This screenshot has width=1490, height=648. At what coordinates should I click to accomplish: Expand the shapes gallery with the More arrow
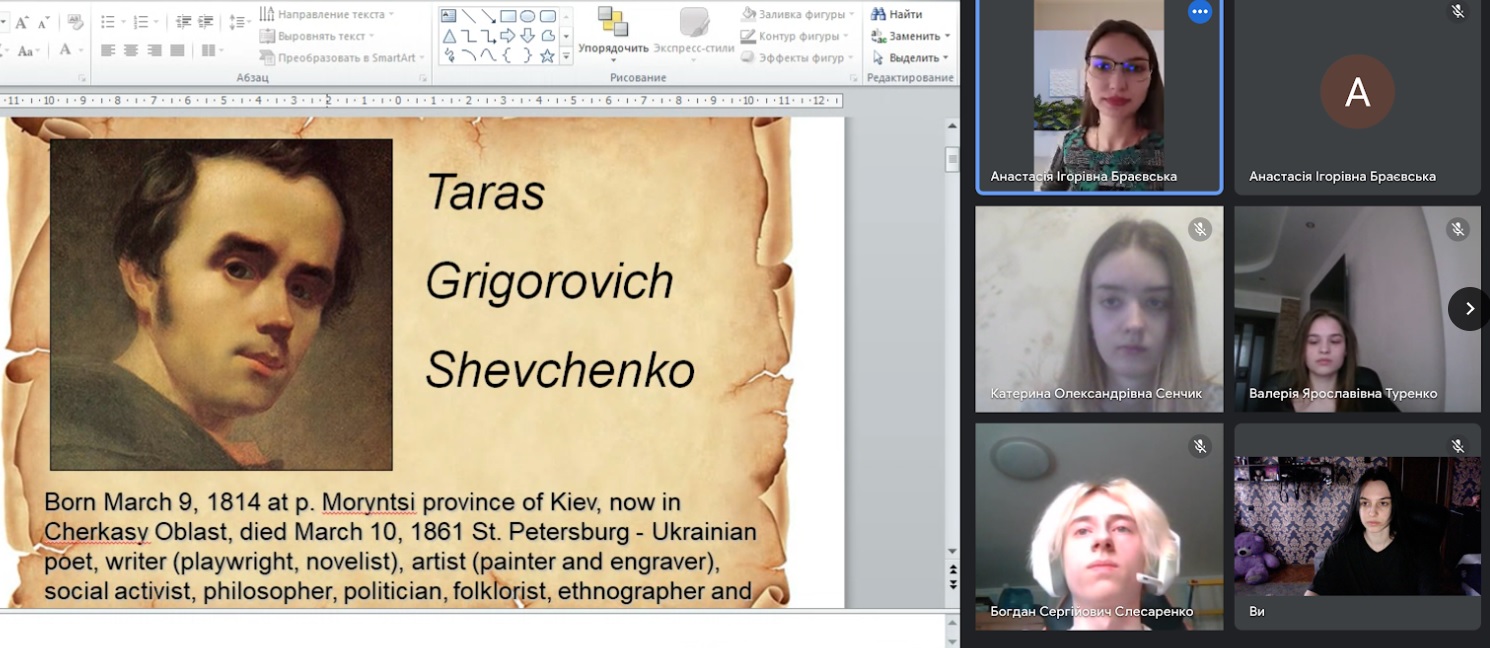coord(566,55)
